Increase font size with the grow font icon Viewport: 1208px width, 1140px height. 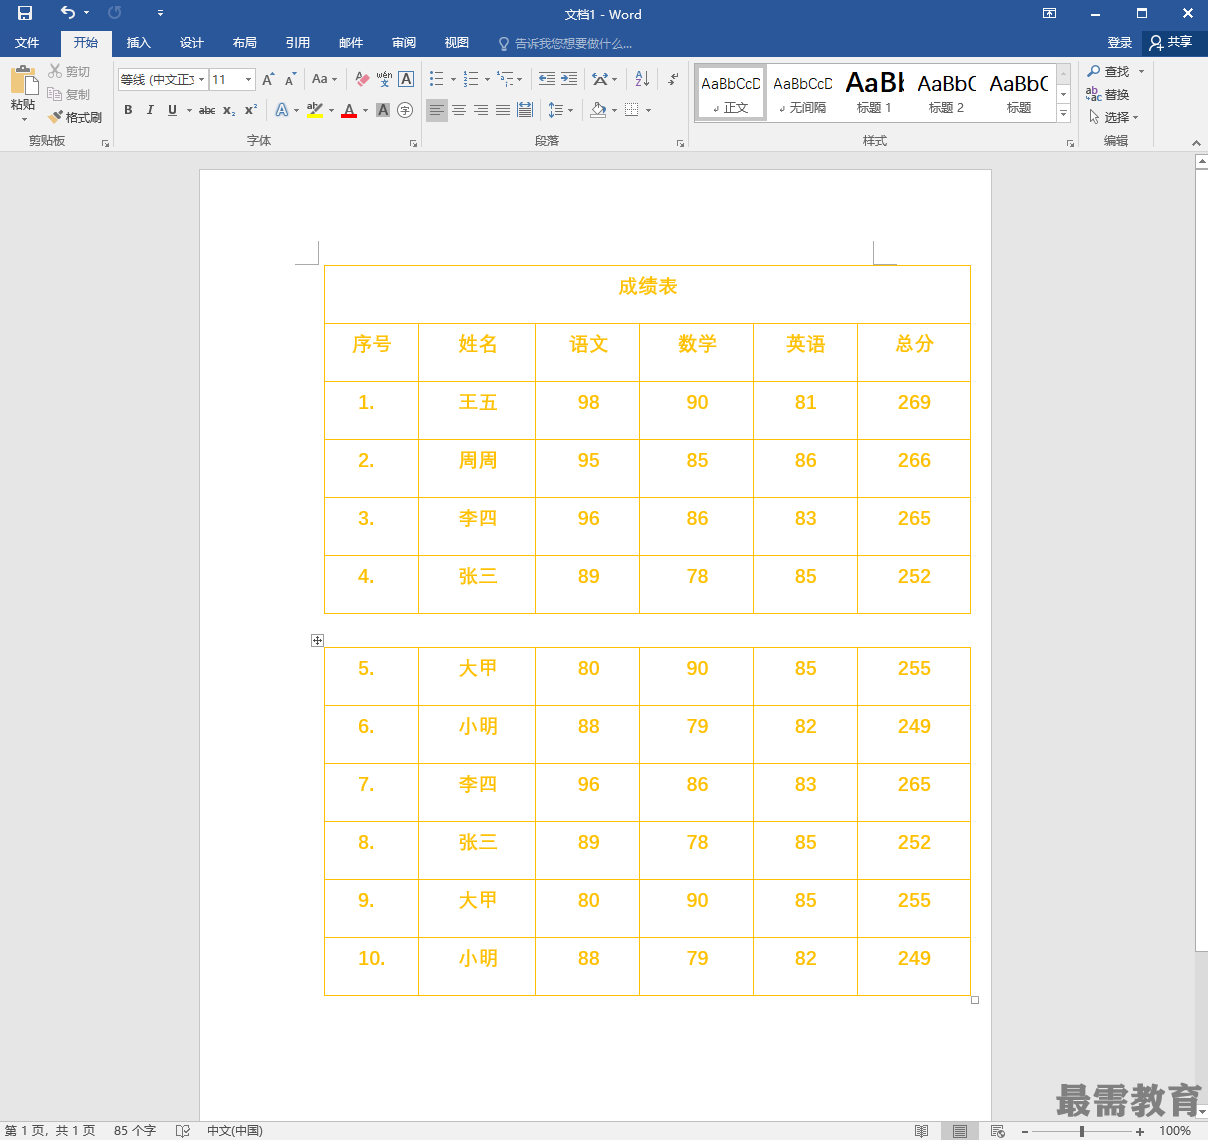click(x=268, y=79)
